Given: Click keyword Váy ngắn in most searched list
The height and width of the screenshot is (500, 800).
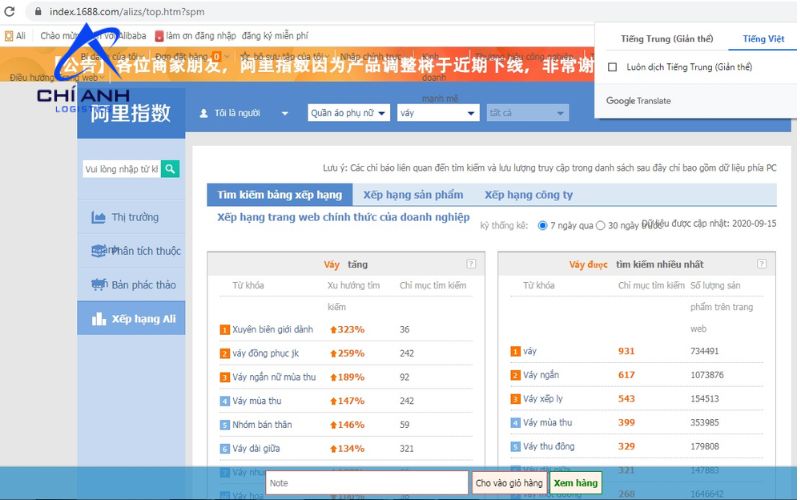Looking at the screenshot, I should coord(541,375).
